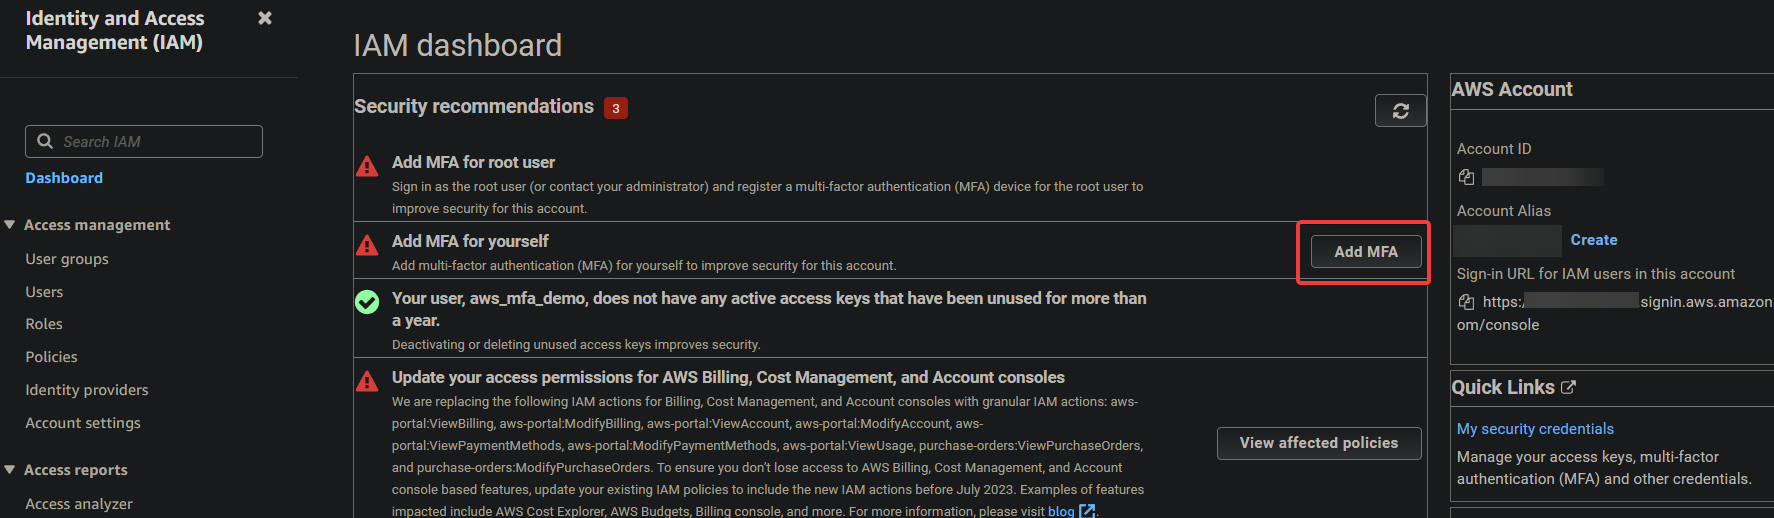Viewport: 1774px width, 518px height.
Task: Click warning icon beside Add MFA for root user
Action: point(367,165)
